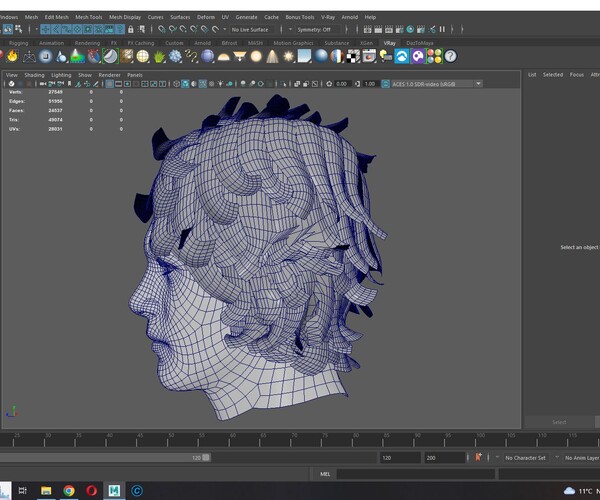Screen dimensions: 600x500
Task: Expand the snap options arrow before No Live Surface
Action: click(225, 29)
